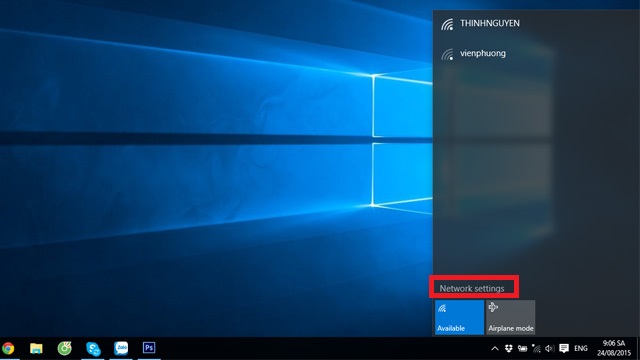The height and width of the screenshot is (360, 640).
Task: Click the battery status tray icon
Action: pyautogui.click(x=522, y=349)
